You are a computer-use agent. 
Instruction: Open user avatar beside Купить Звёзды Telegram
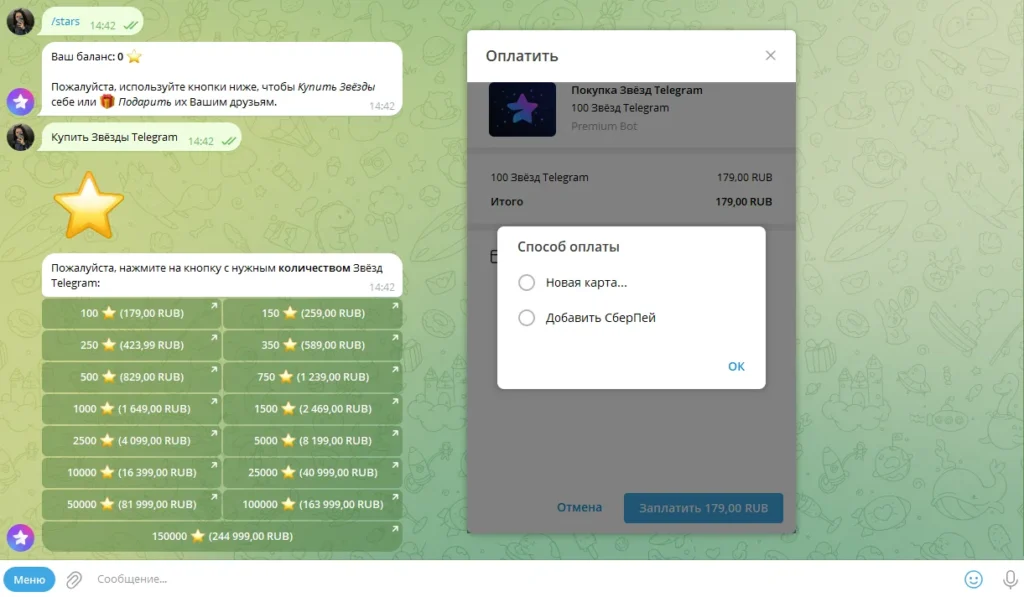[20, 137]
